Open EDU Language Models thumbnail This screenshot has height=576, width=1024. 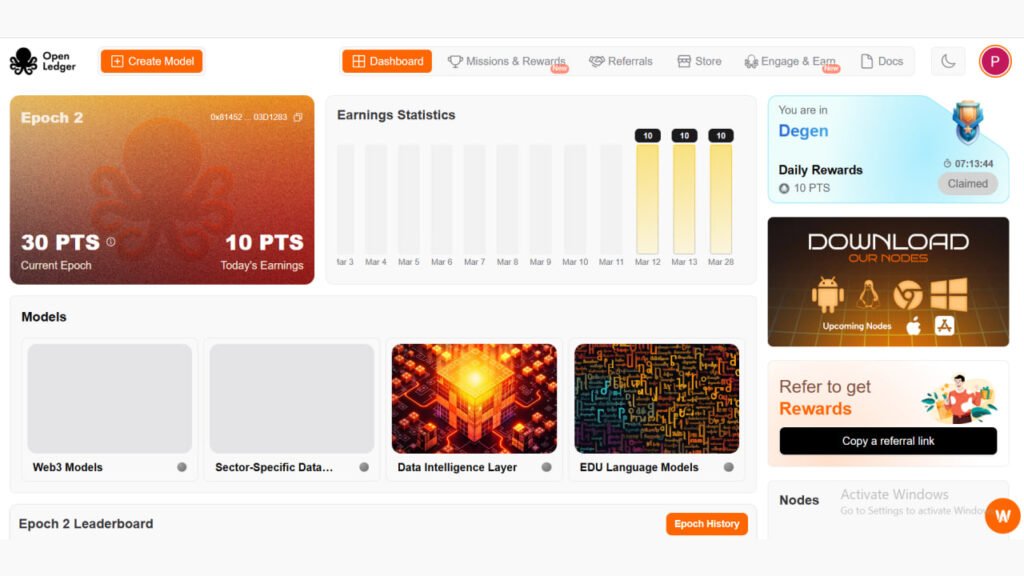[656, 398]
